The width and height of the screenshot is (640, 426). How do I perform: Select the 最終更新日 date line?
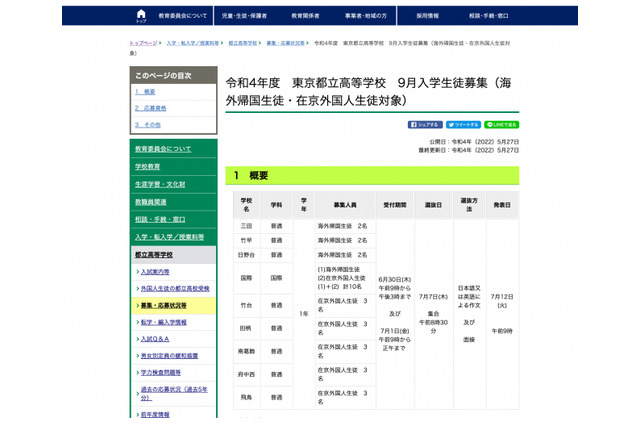469,151
